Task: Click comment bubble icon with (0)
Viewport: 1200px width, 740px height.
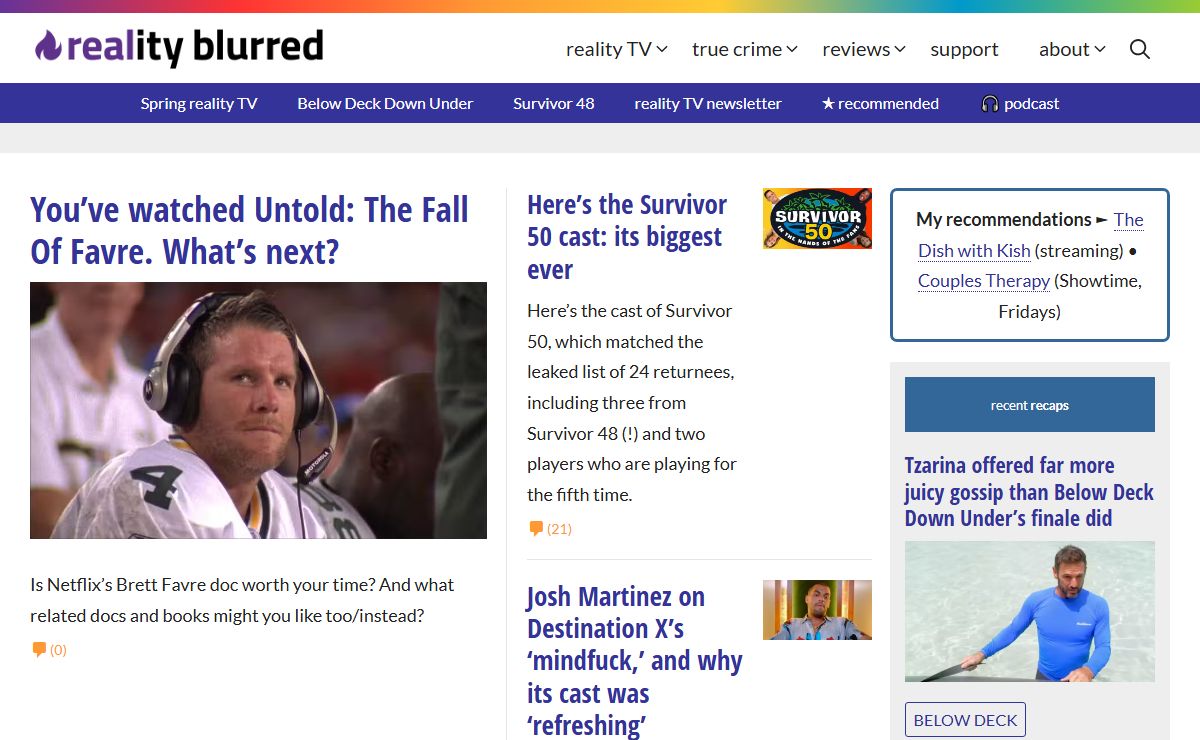Action: pyautogui.click(x=39, y=649)
